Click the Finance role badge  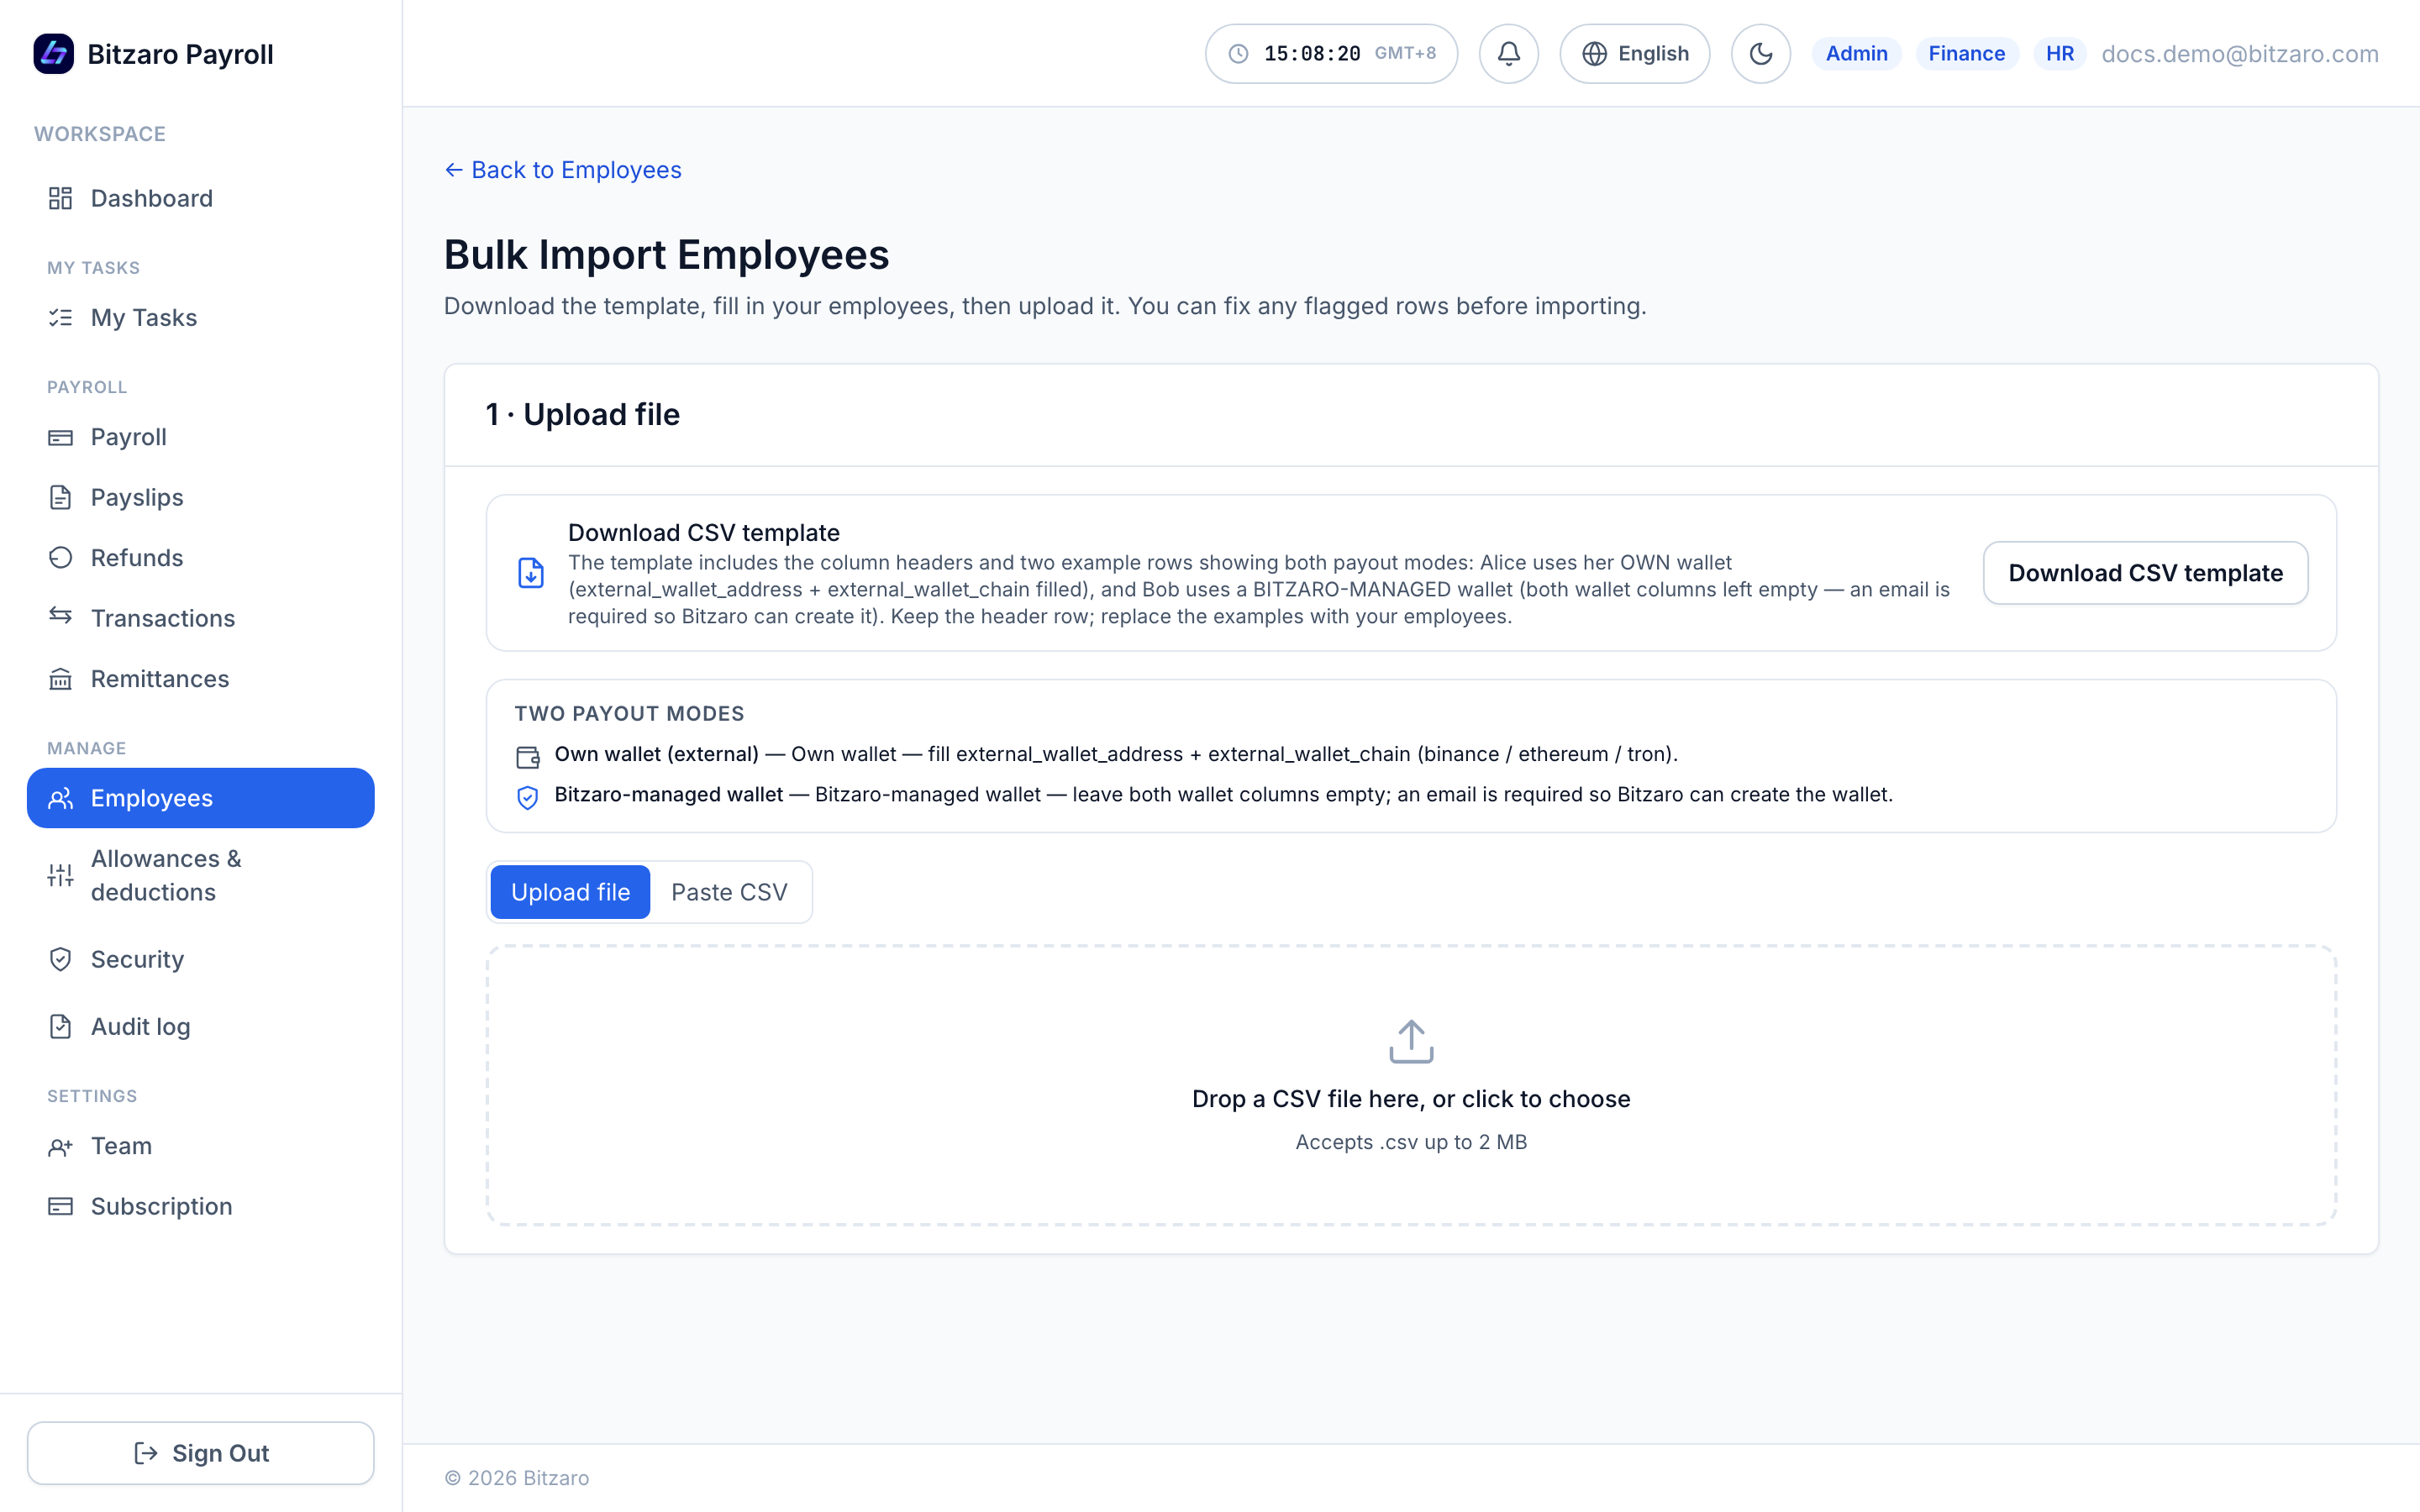1966,54
